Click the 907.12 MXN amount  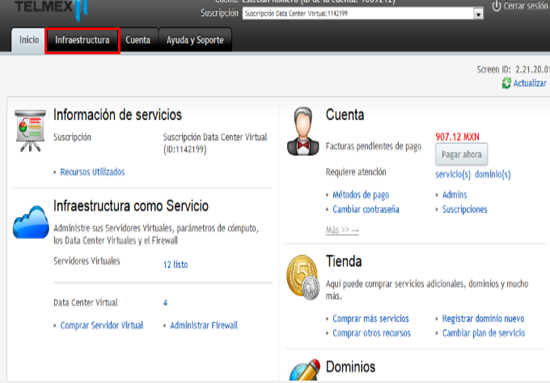[457, 137]
